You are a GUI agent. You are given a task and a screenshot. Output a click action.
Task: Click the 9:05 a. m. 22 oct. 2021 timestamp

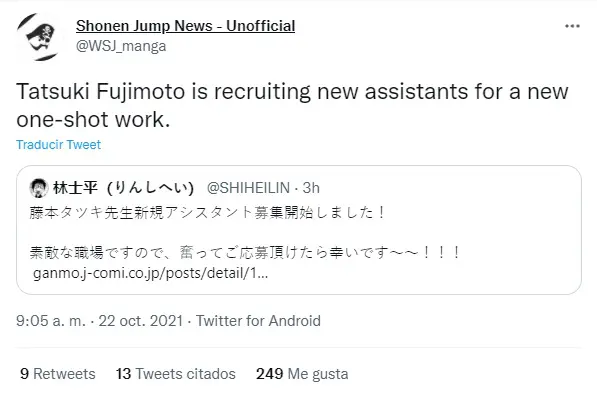(x=99, y=321)
